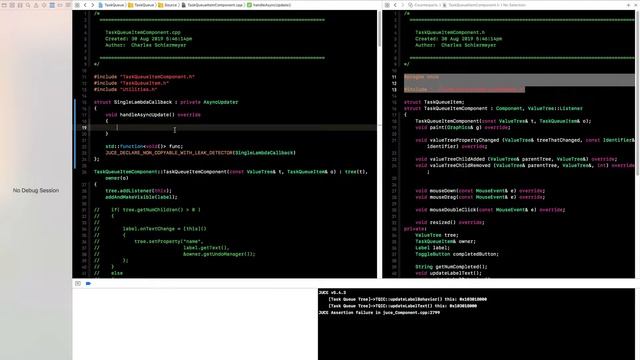Click 'struct TaskQueueItem;' in header file
The image size is (640, 360).
434,102
